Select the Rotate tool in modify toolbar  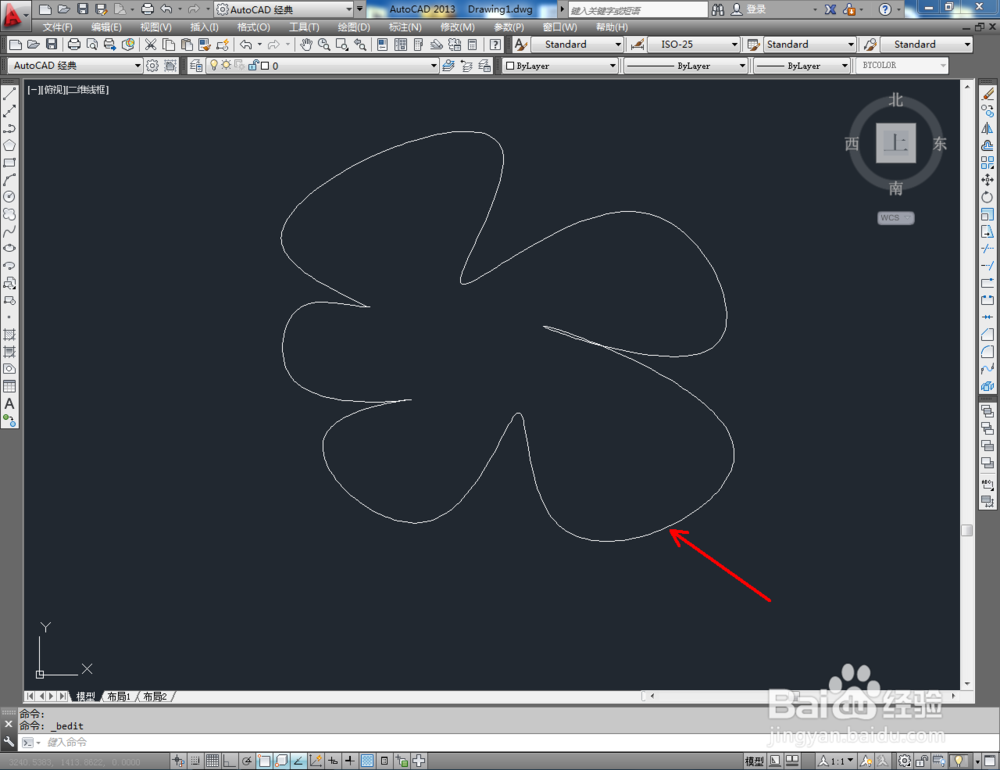tap(987, 197)
